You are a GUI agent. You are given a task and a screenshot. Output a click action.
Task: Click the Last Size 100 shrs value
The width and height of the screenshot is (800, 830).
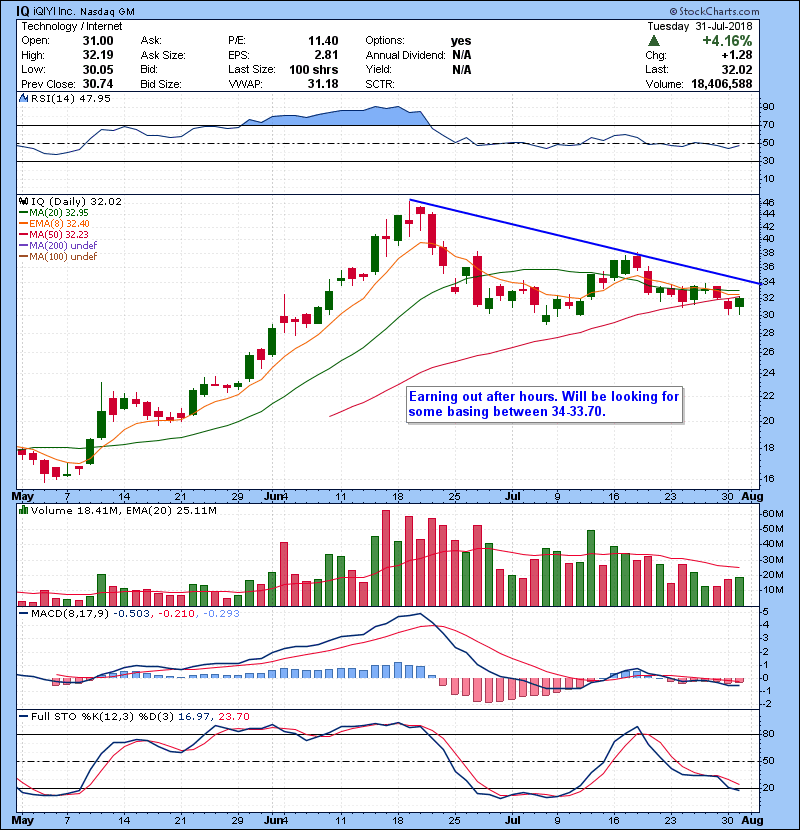click(x=313, y=69)
